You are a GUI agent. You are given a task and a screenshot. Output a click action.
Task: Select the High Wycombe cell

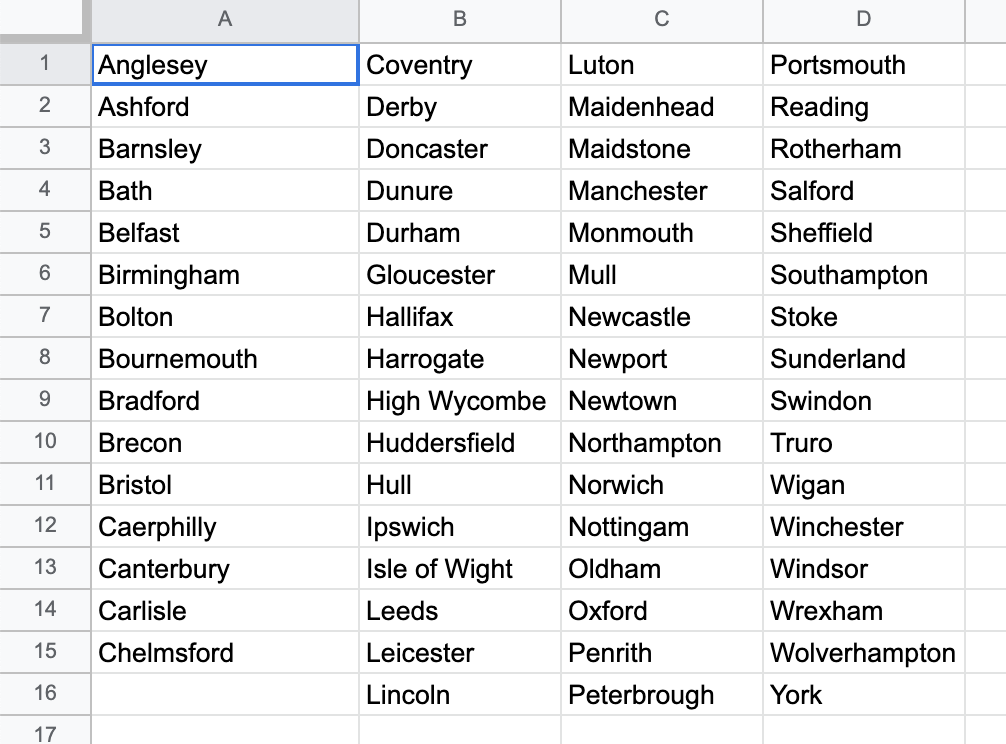pyautogui.click(x=459, y=400)
